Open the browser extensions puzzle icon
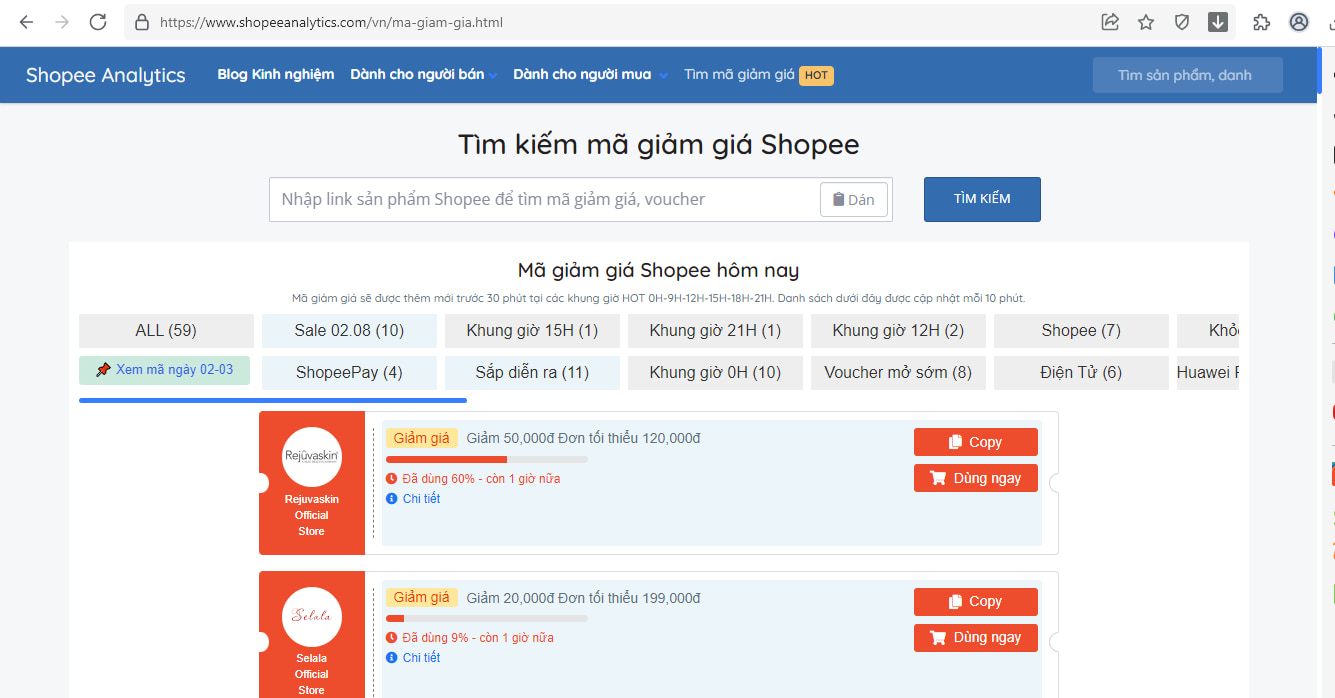The width and height of the screenshot is (1335, 698). coord(1261,22)
